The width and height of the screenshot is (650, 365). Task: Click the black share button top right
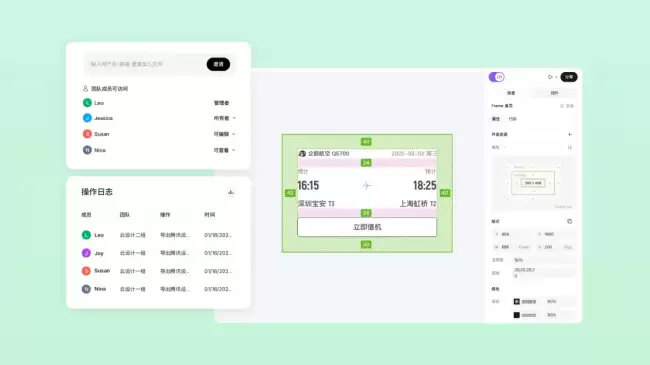tap(569, 77)
